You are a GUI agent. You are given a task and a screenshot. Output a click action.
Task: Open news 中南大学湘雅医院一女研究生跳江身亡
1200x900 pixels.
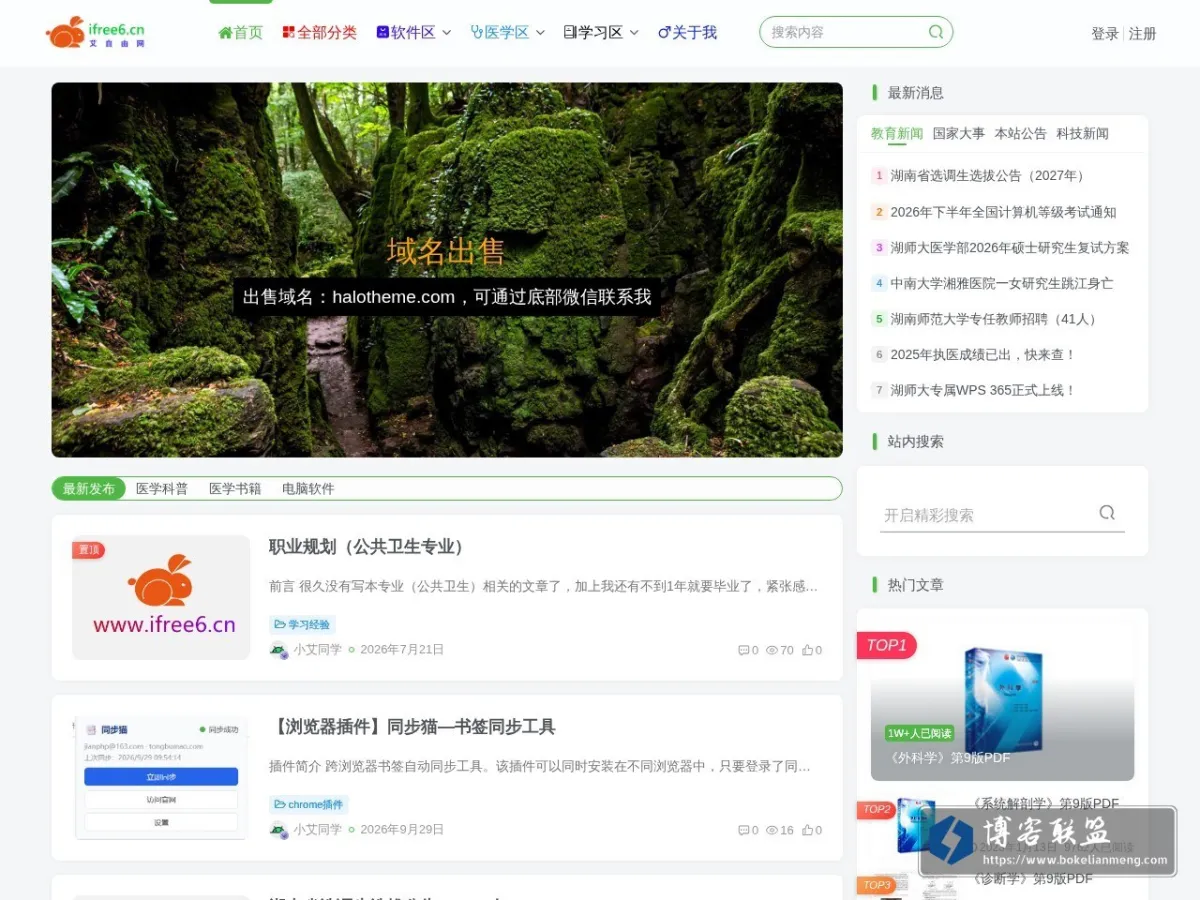[x=1002, y=283]
